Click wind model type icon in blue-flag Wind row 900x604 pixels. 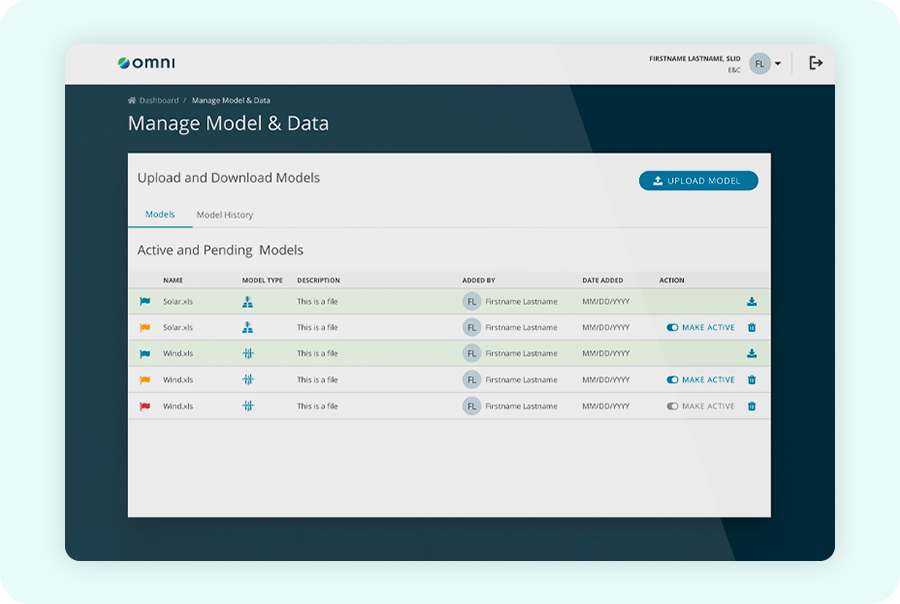(x=248, y=354)
